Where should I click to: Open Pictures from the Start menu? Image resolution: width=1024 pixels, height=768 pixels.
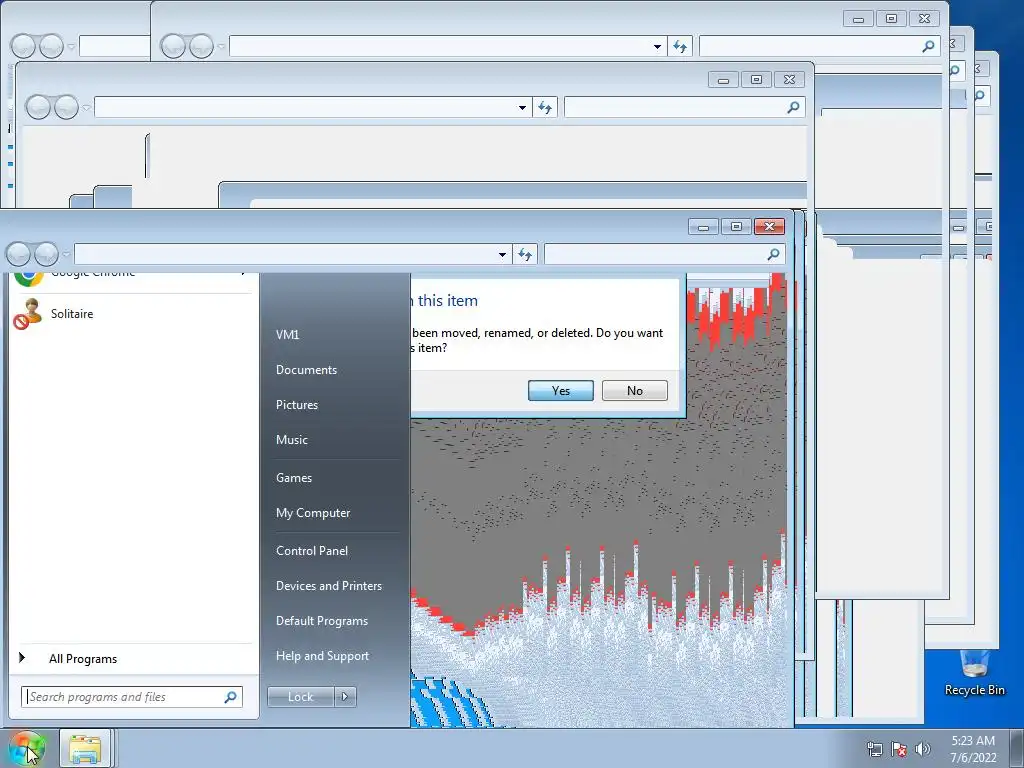click(296, 405)
